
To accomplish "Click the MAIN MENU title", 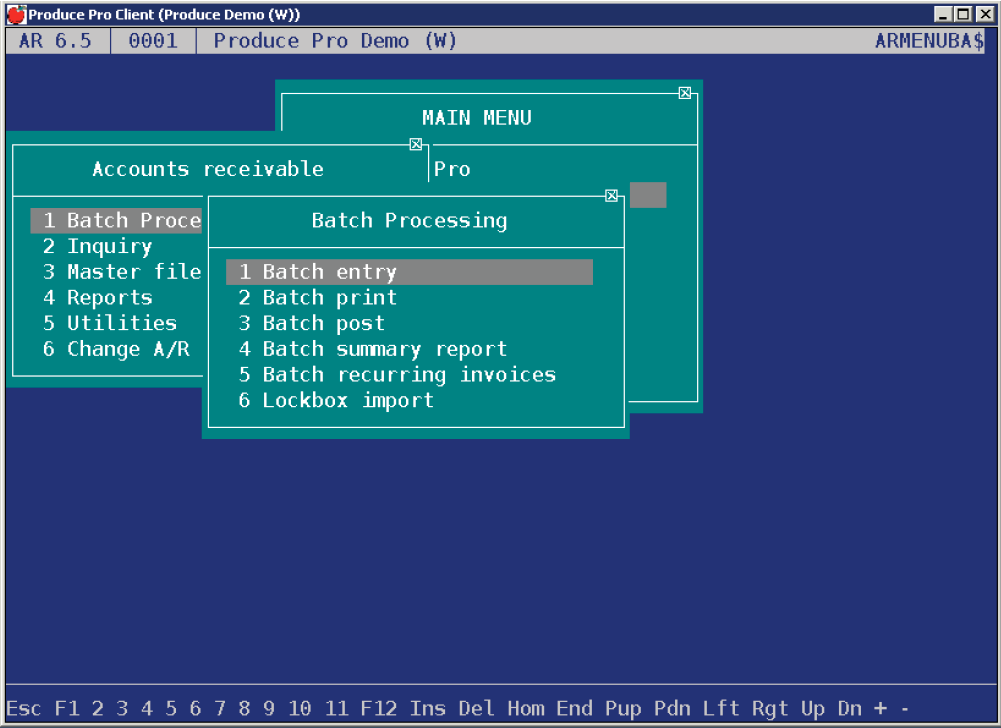I will [x=477, y=118].
